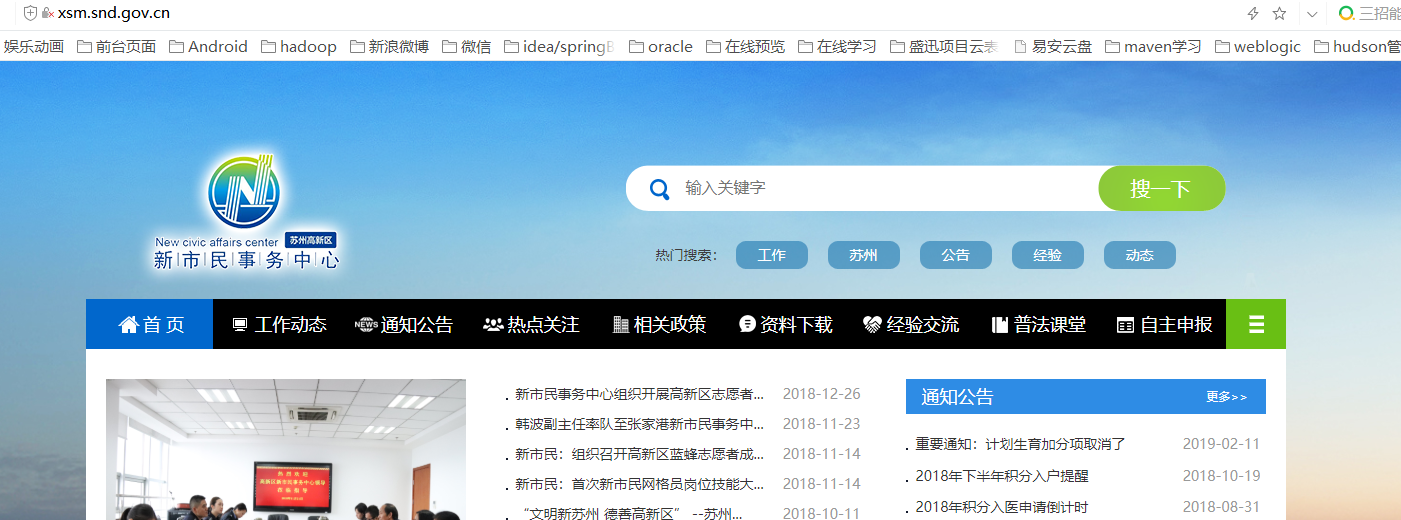1401x520 pixels.
Task: Open news 新市民事务中心组织开展高新区志愿者
Action: point(640,394)
